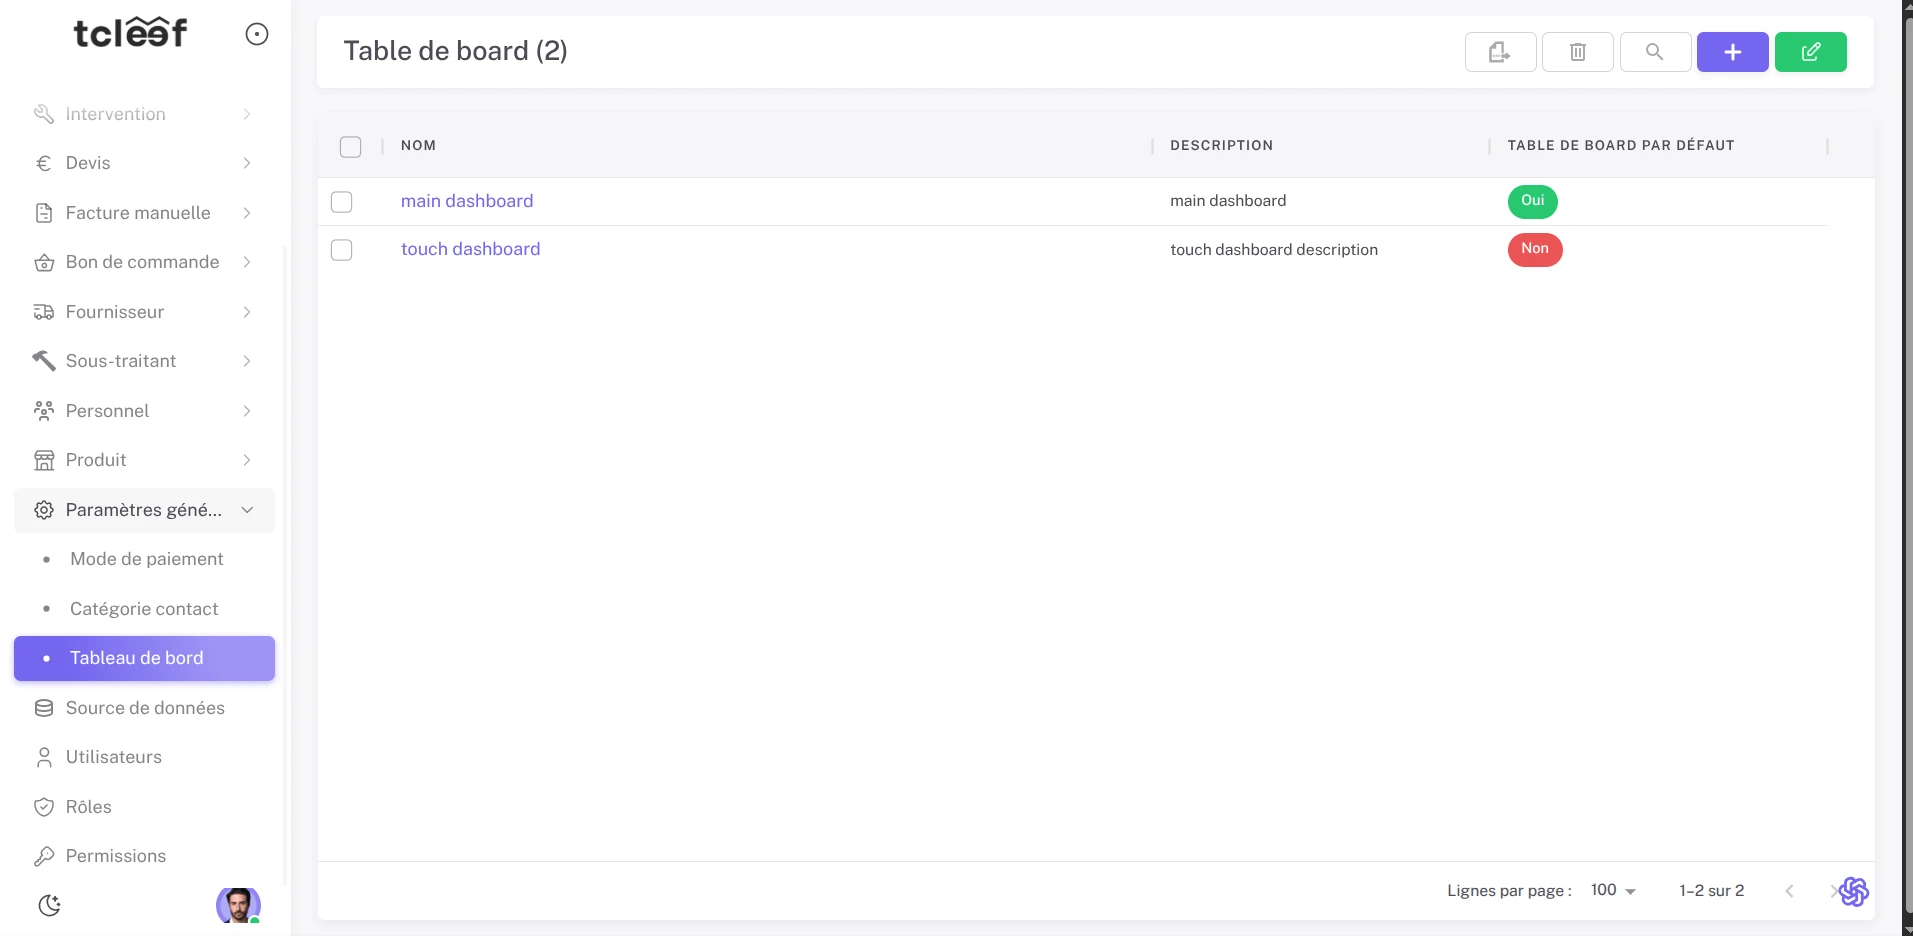Toggle dark mode moon icon
The height and width of the screenshot is (936, 1913).
click(49, 905)
